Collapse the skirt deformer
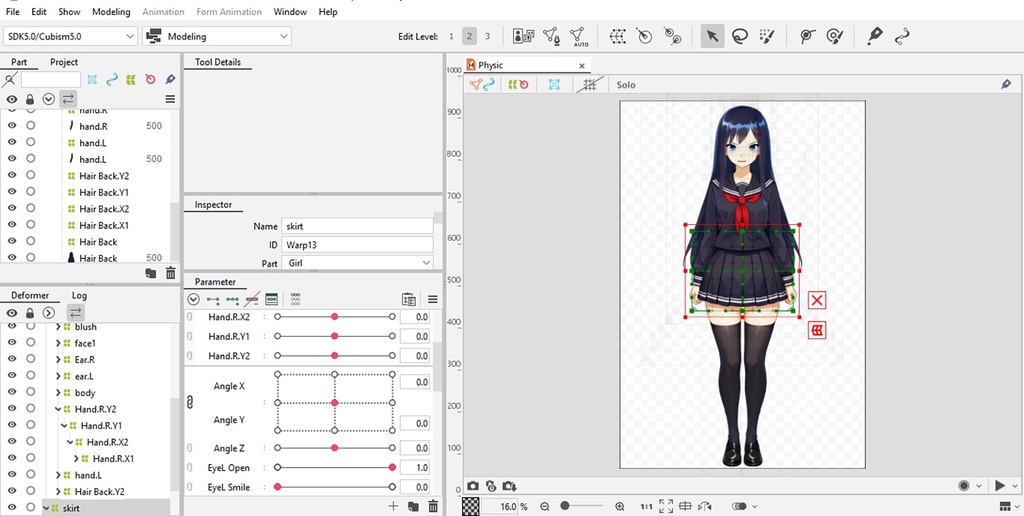1024x516 pixels. pyautogui.click(x=46, y=508)
